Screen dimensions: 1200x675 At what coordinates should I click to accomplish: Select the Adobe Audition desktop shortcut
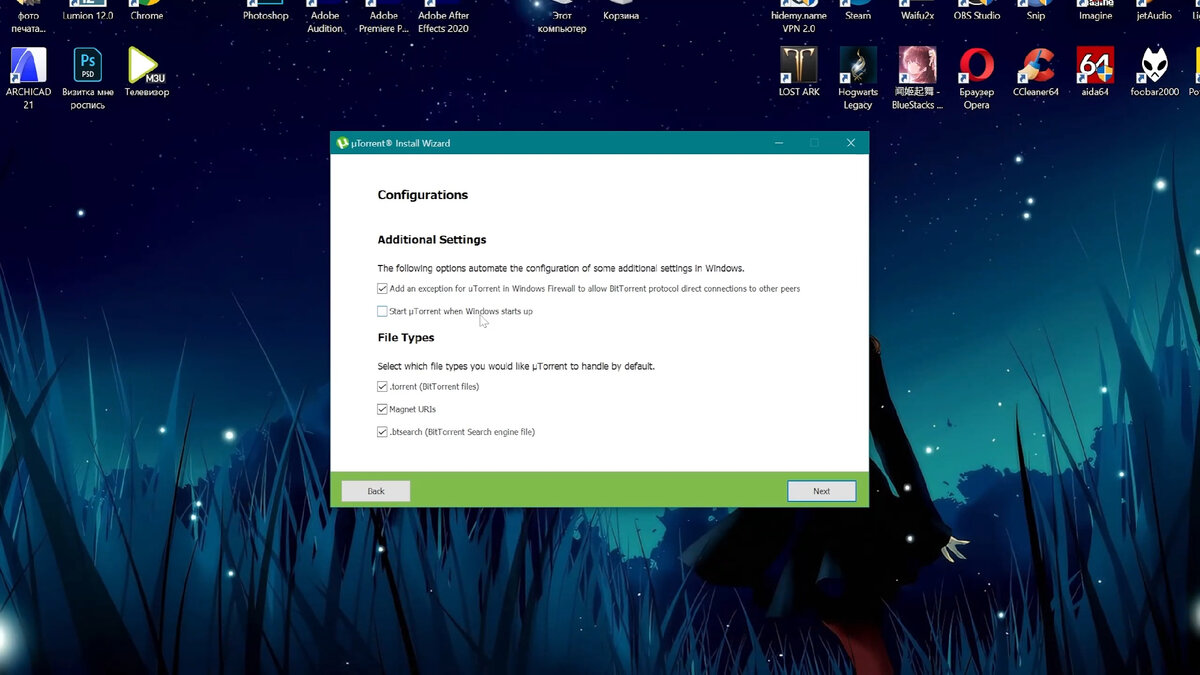point(325,16)
